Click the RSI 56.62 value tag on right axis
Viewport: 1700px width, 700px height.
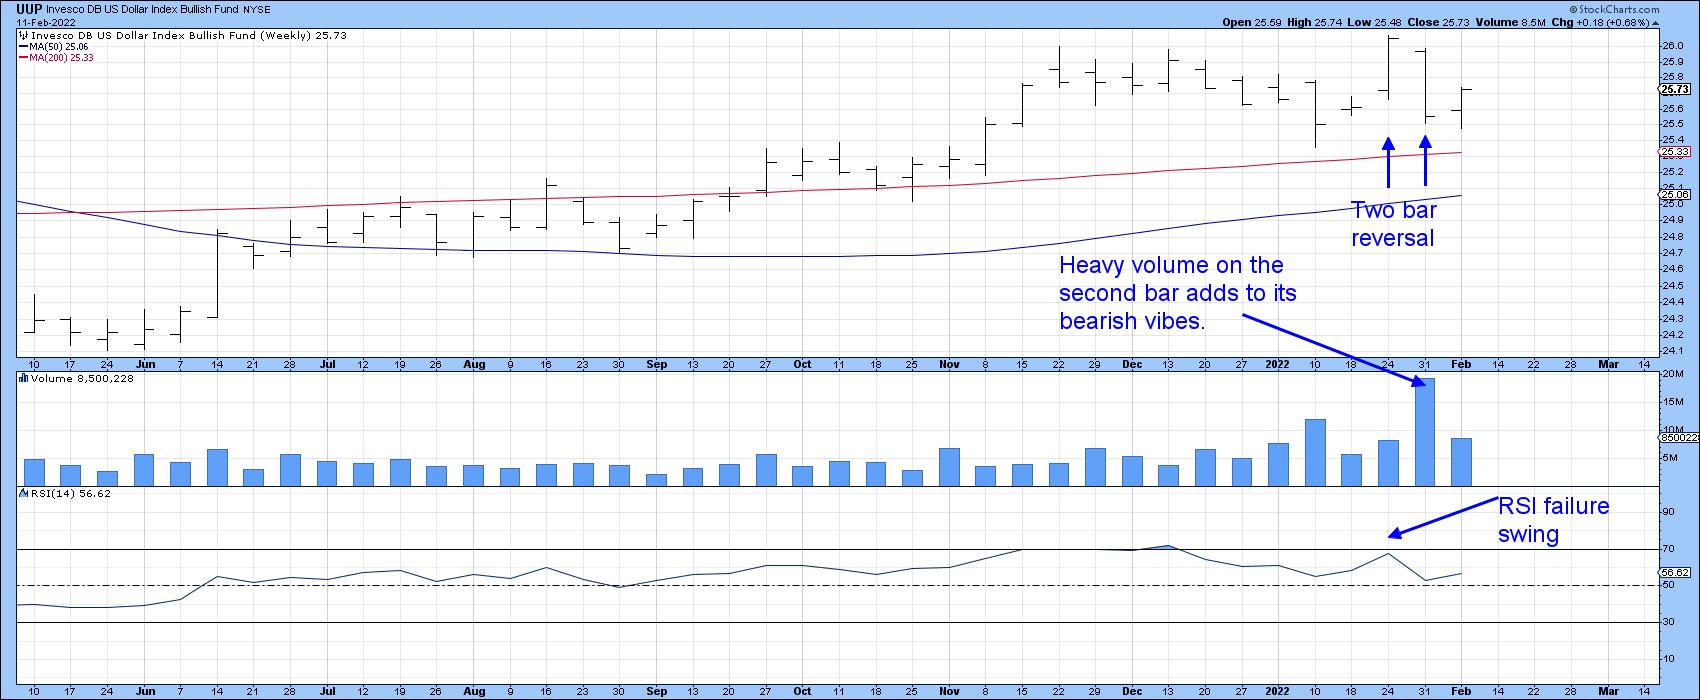1675,573
